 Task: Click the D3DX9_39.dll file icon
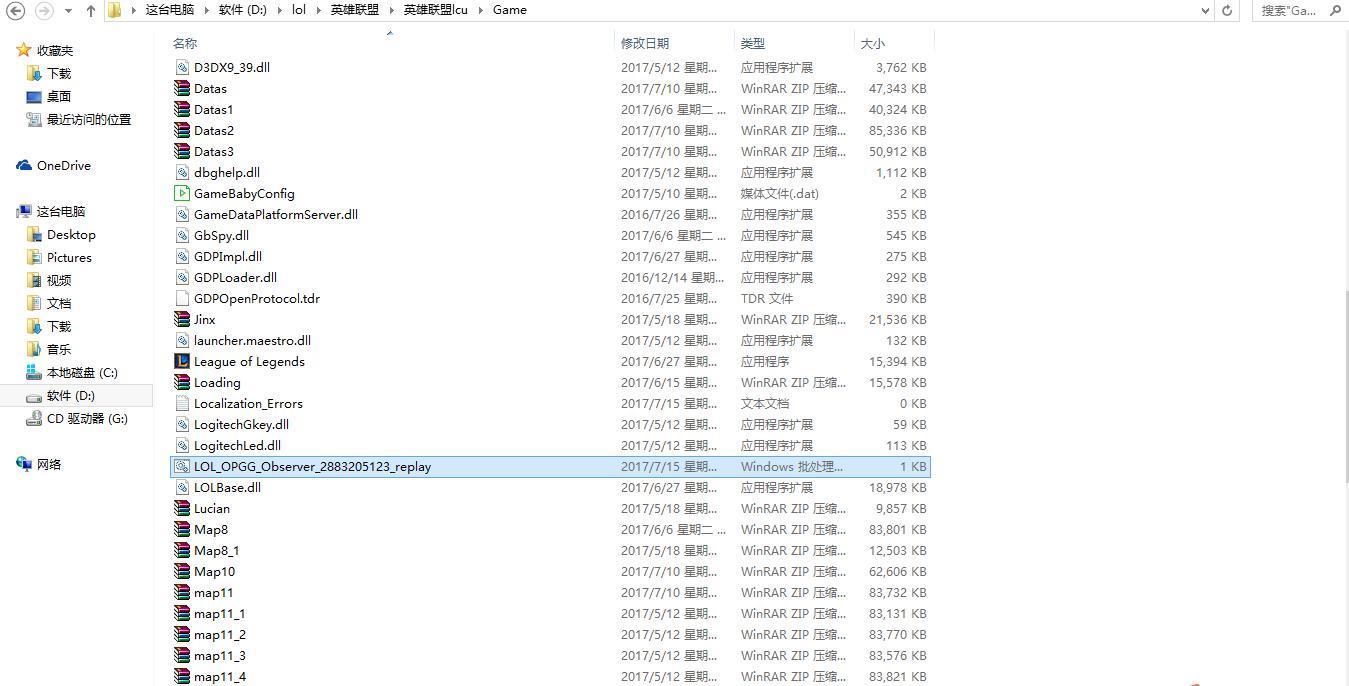point(182,68)
